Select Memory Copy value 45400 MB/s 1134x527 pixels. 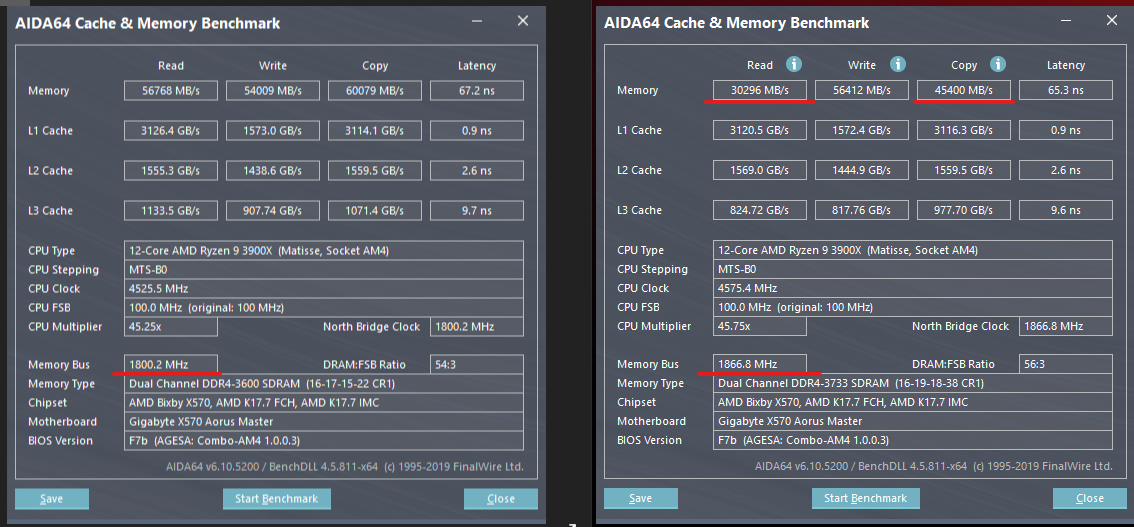964,90
